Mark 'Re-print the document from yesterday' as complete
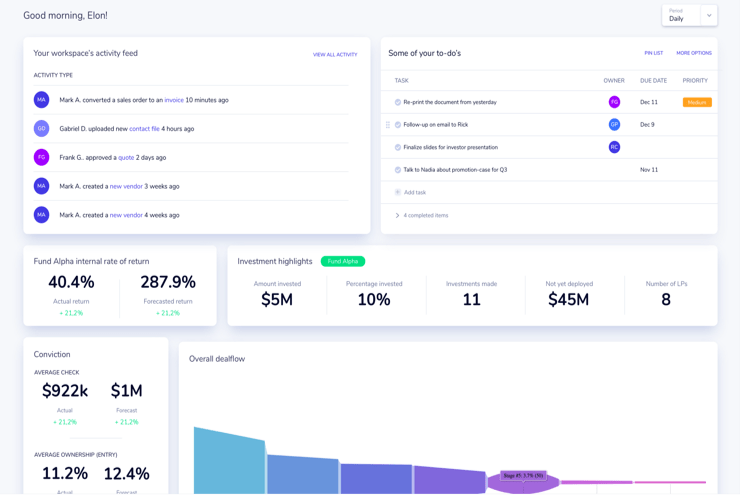This screenshot has width=740, height=495. click(x=398, y=102)
